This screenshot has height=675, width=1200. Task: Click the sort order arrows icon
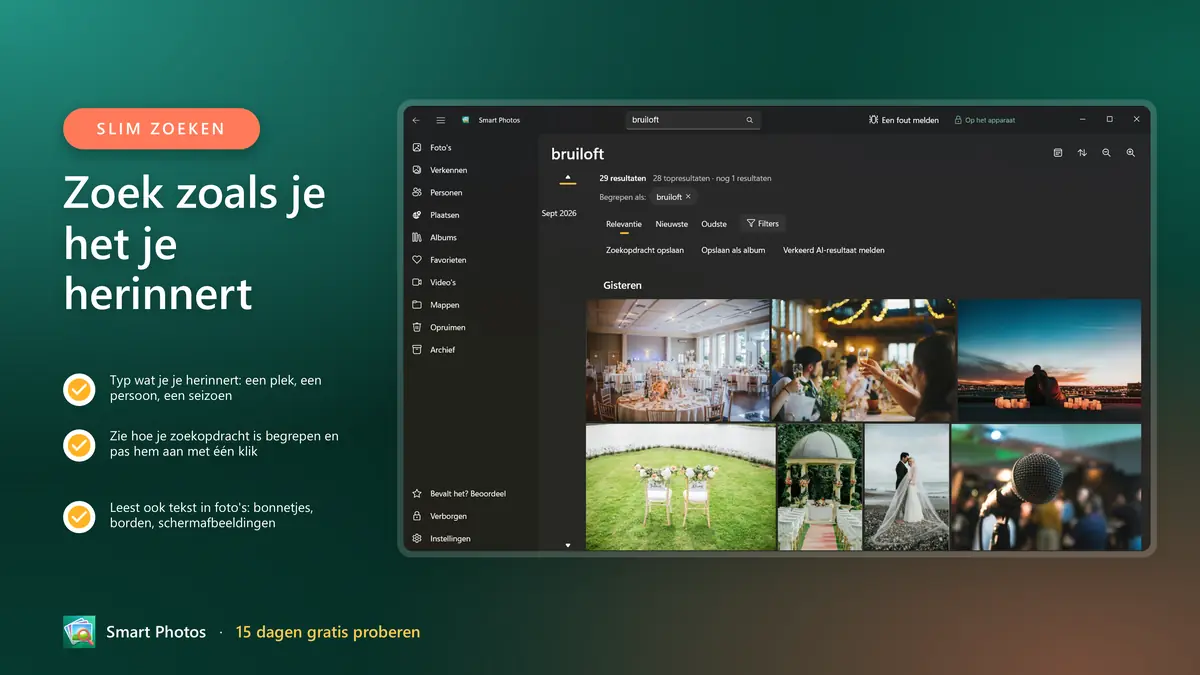(x=1082, y=153)
